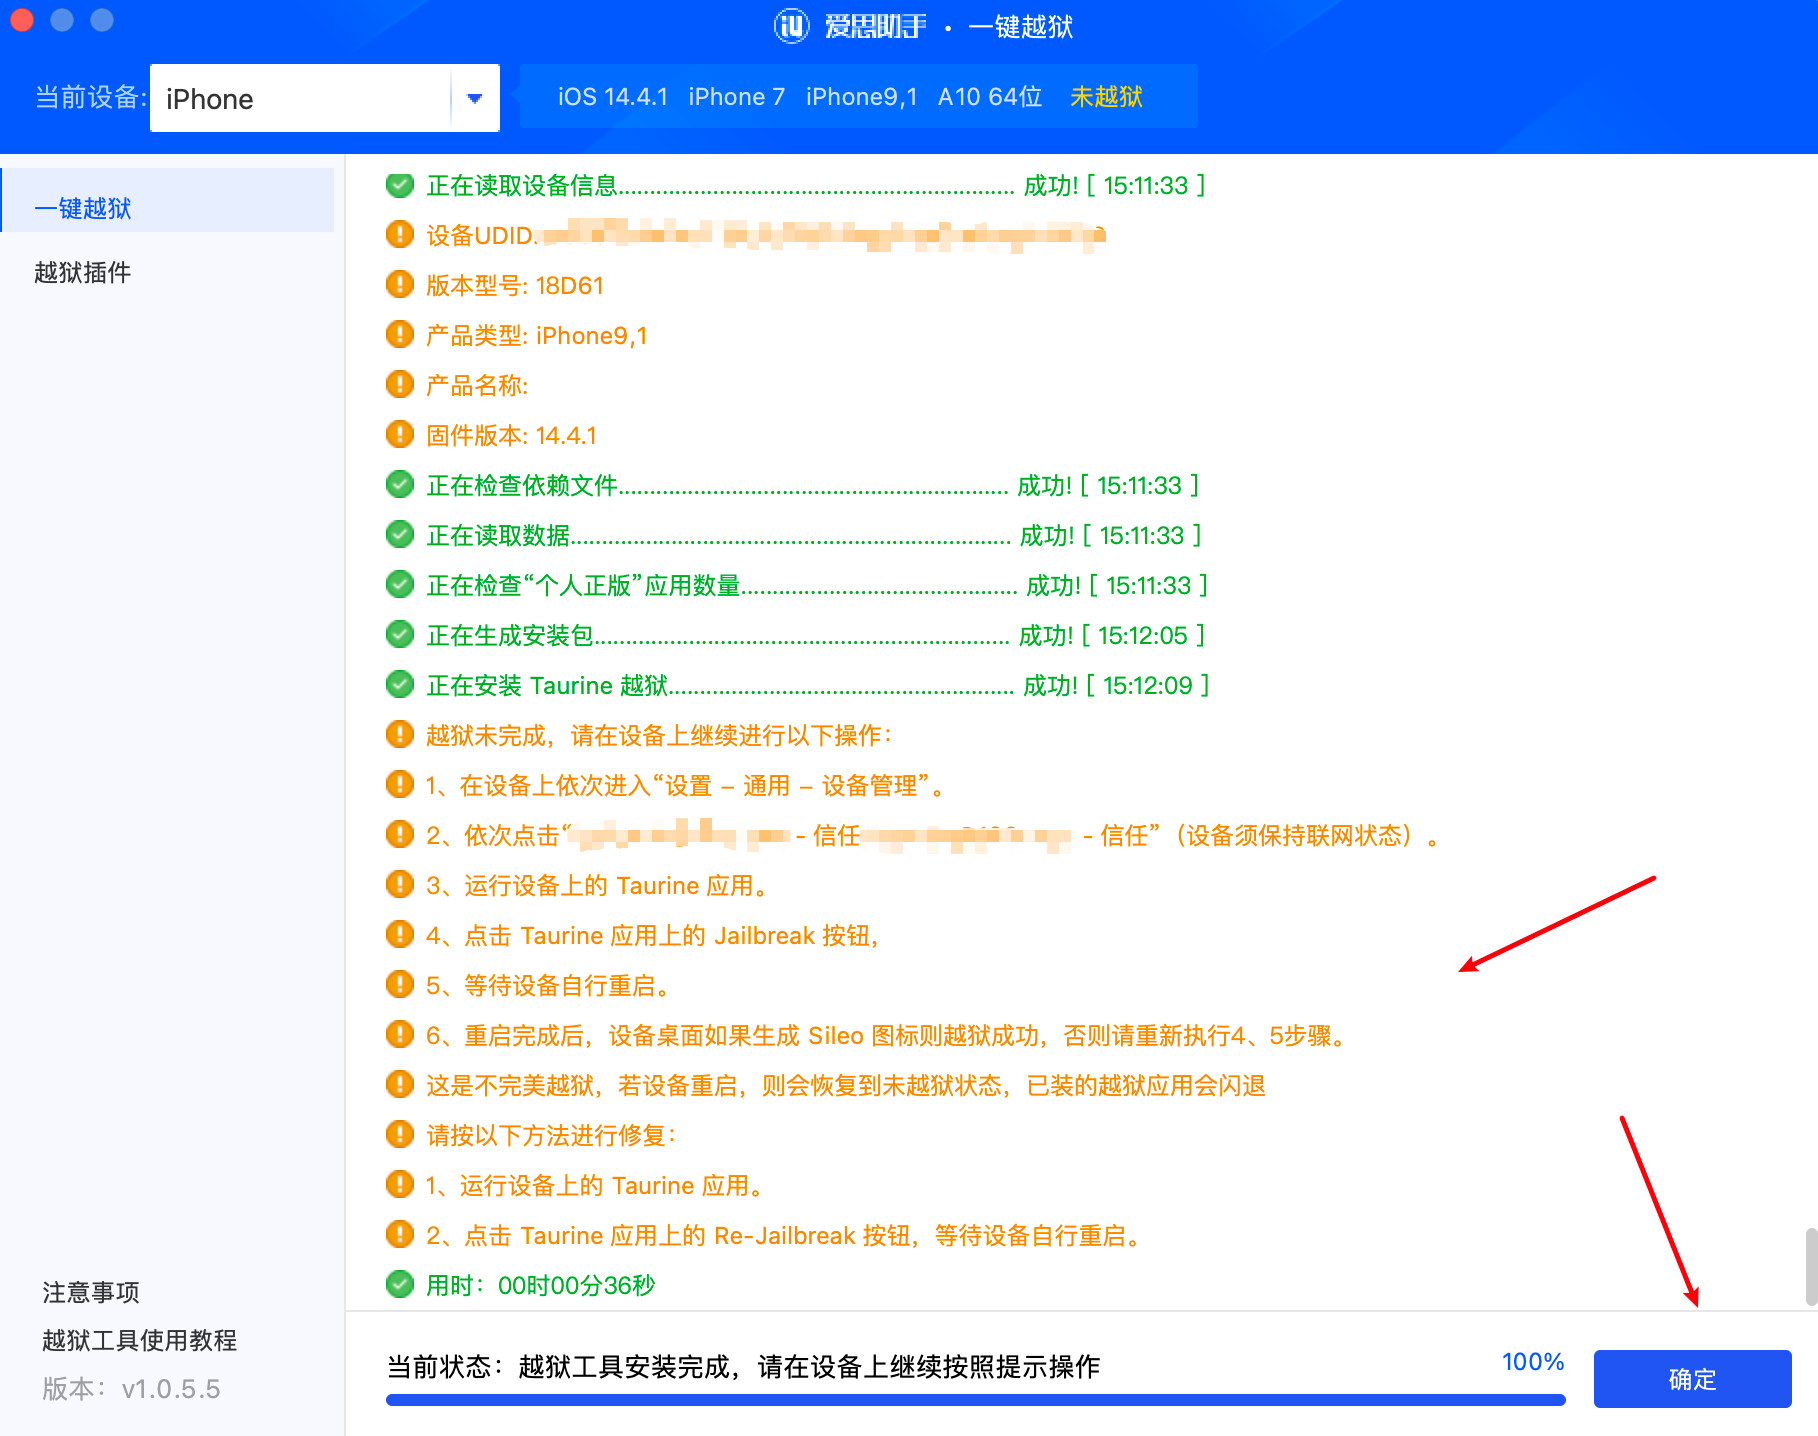Open the 注意事项 link
This screenshot has width=1818, height=1436.
[91, 1292]
